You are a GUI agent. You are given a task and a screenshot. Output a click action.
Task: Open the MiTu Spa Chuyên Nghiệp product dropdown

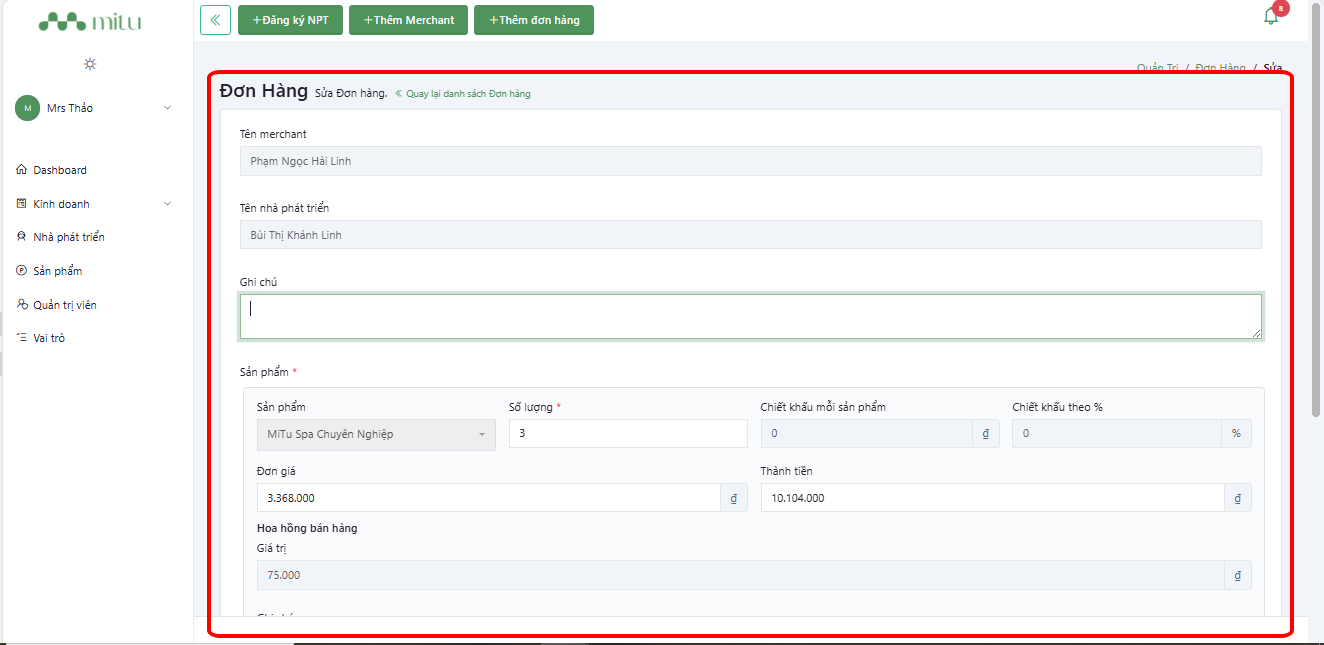pos(376,434)
